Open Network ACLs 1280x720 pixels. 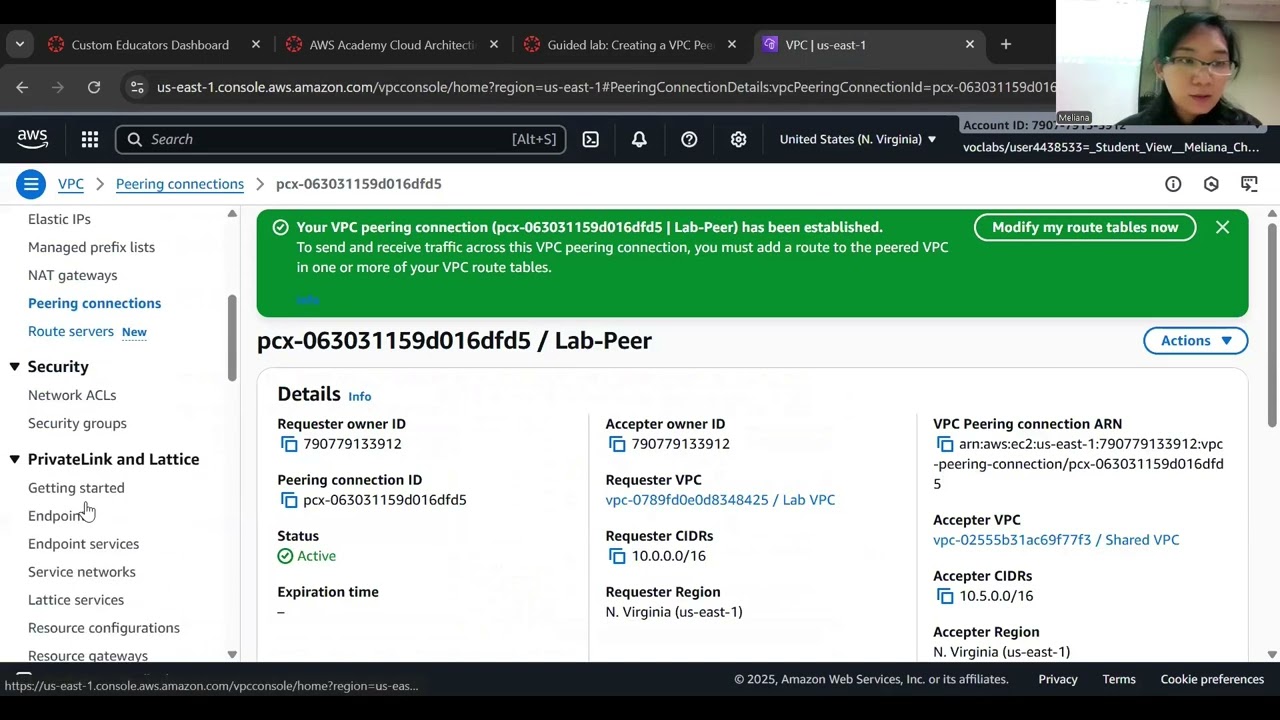coord(72,395)
